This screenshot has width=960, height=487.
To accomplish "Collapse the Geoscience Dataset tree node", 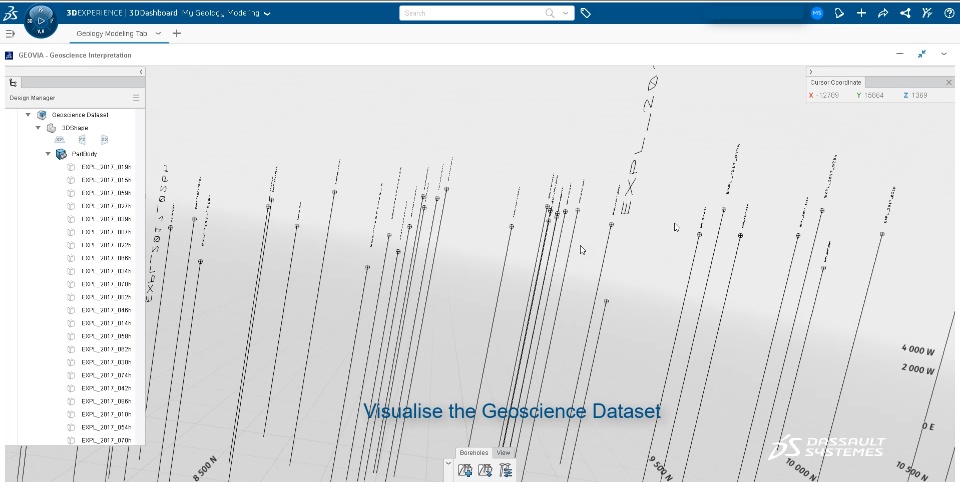I will tap(28, 115).
